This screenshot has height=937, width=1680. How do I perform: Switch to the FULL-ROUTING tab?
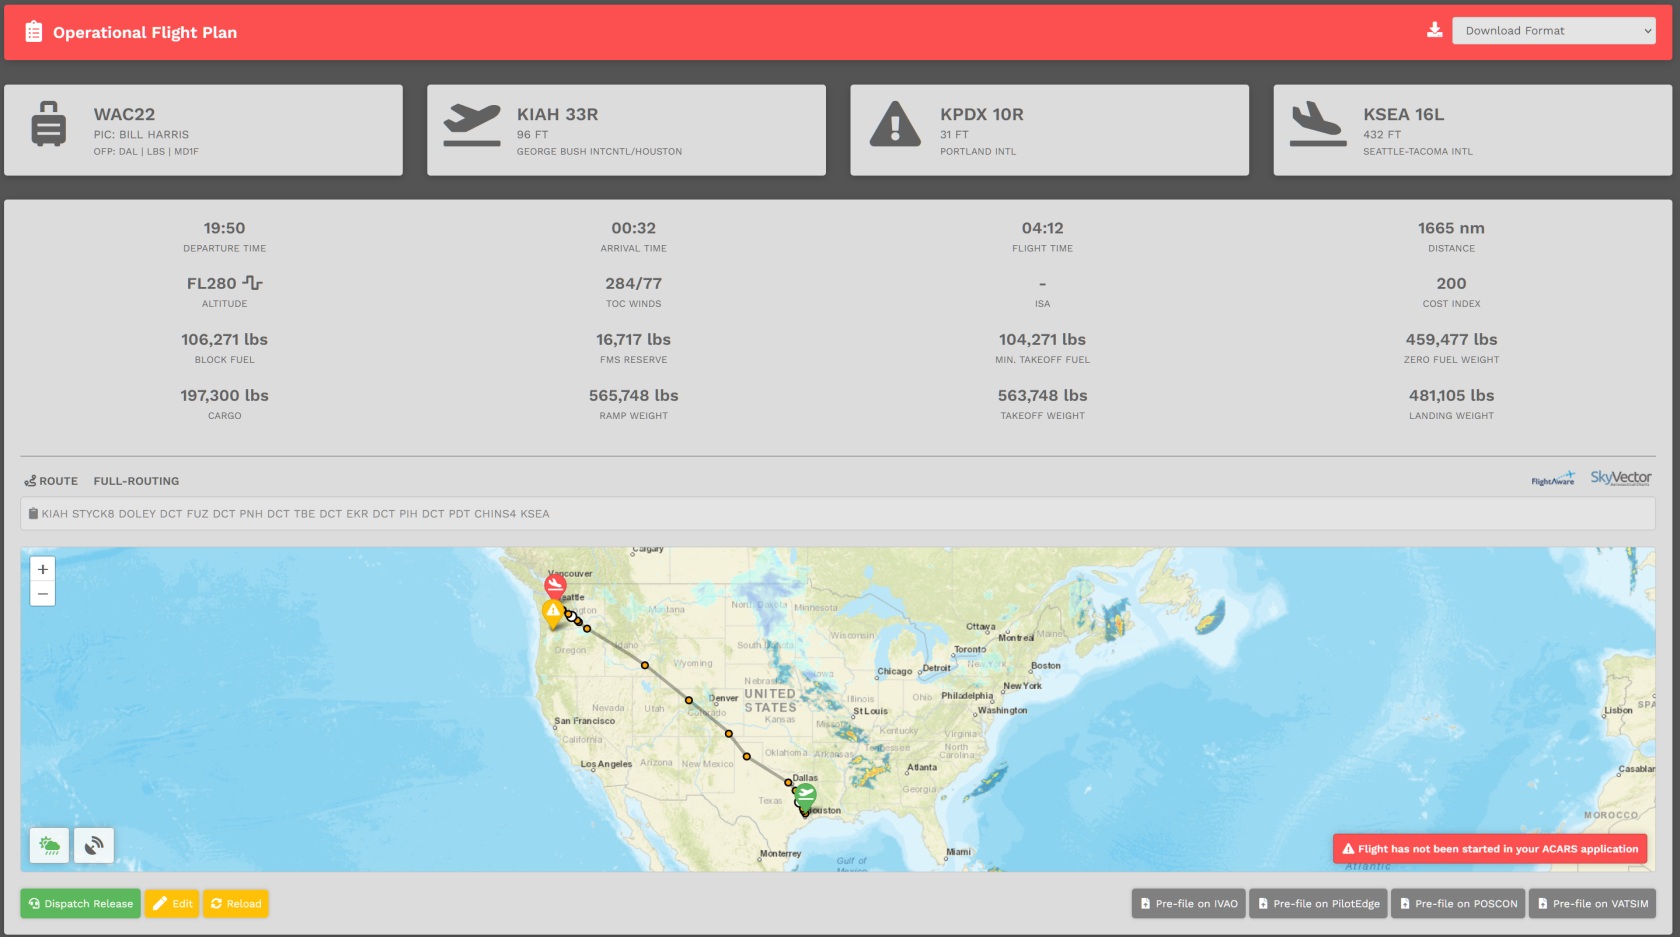pos(136,481)
